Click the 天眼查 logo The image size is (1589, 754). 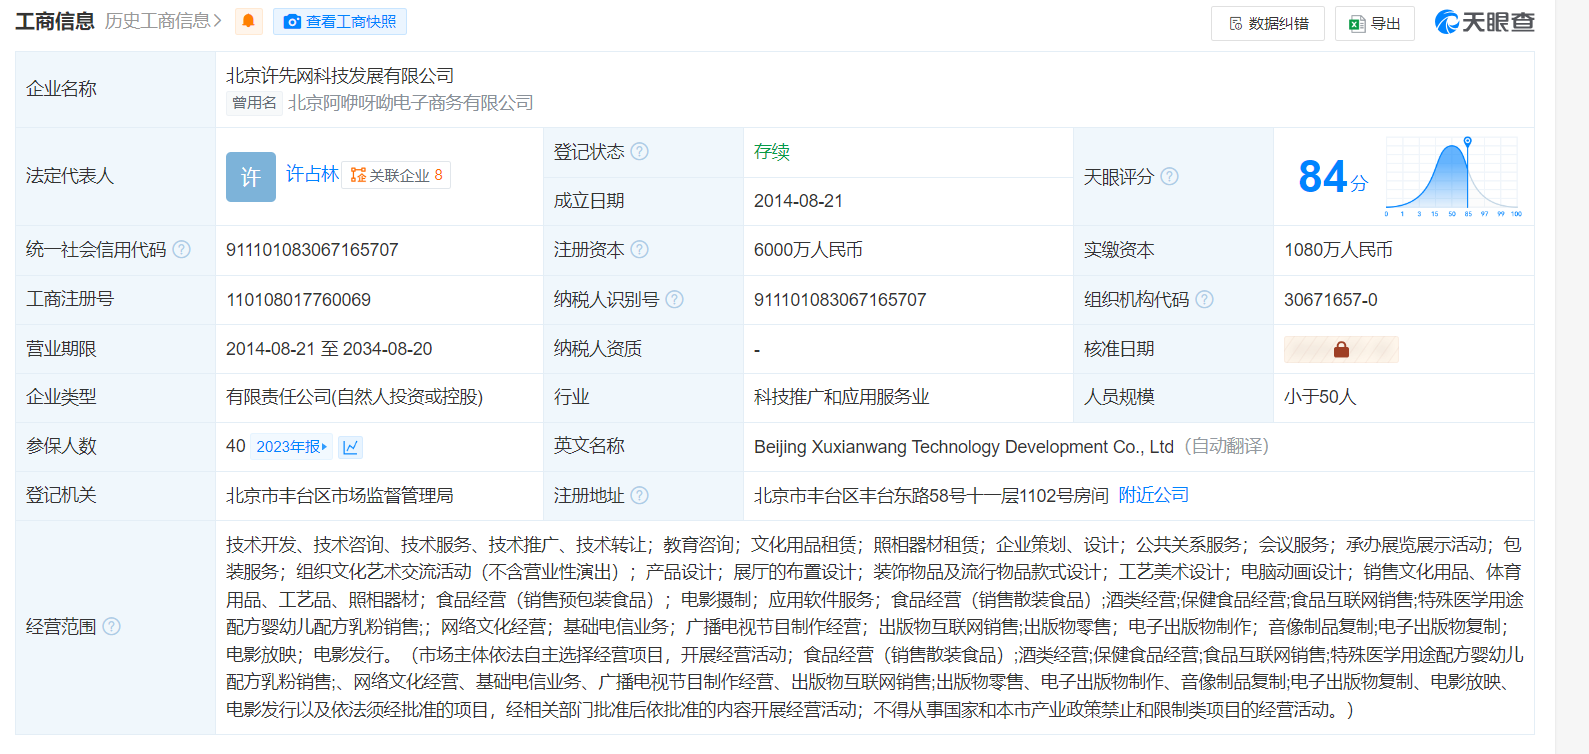click(1485, 22)
